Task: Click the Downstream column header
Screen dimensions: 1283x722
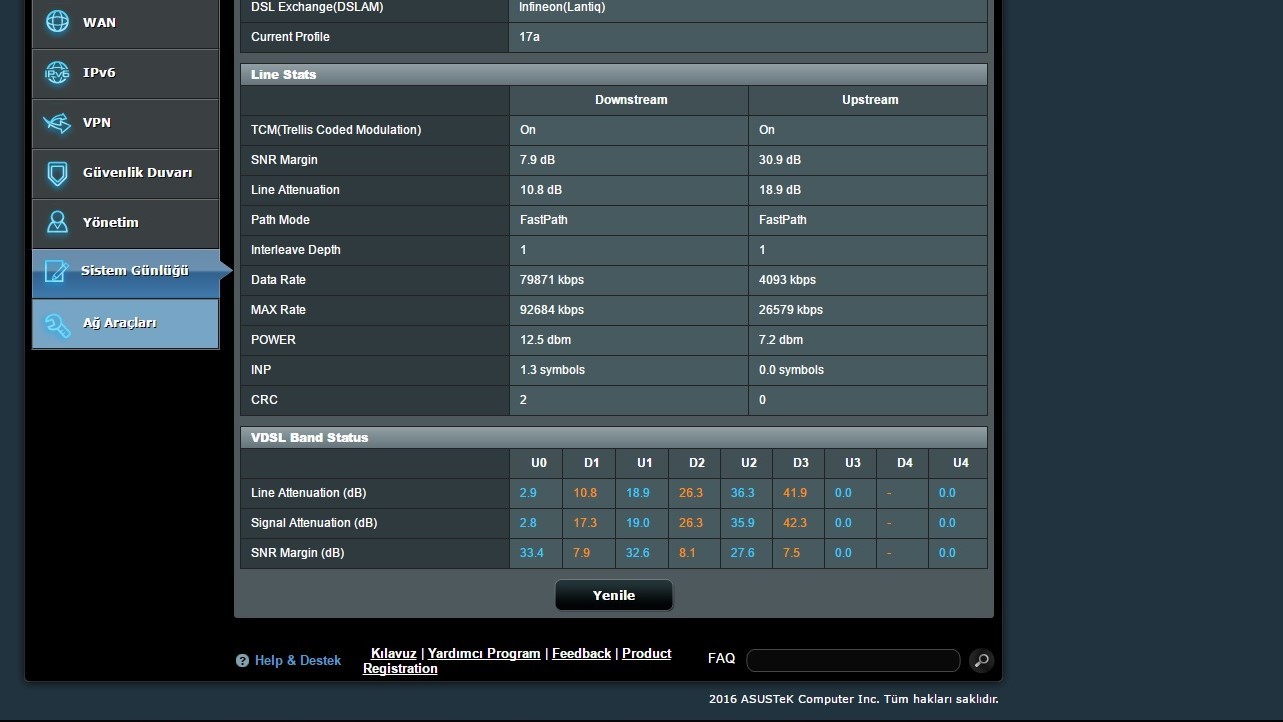Action: 631,100
